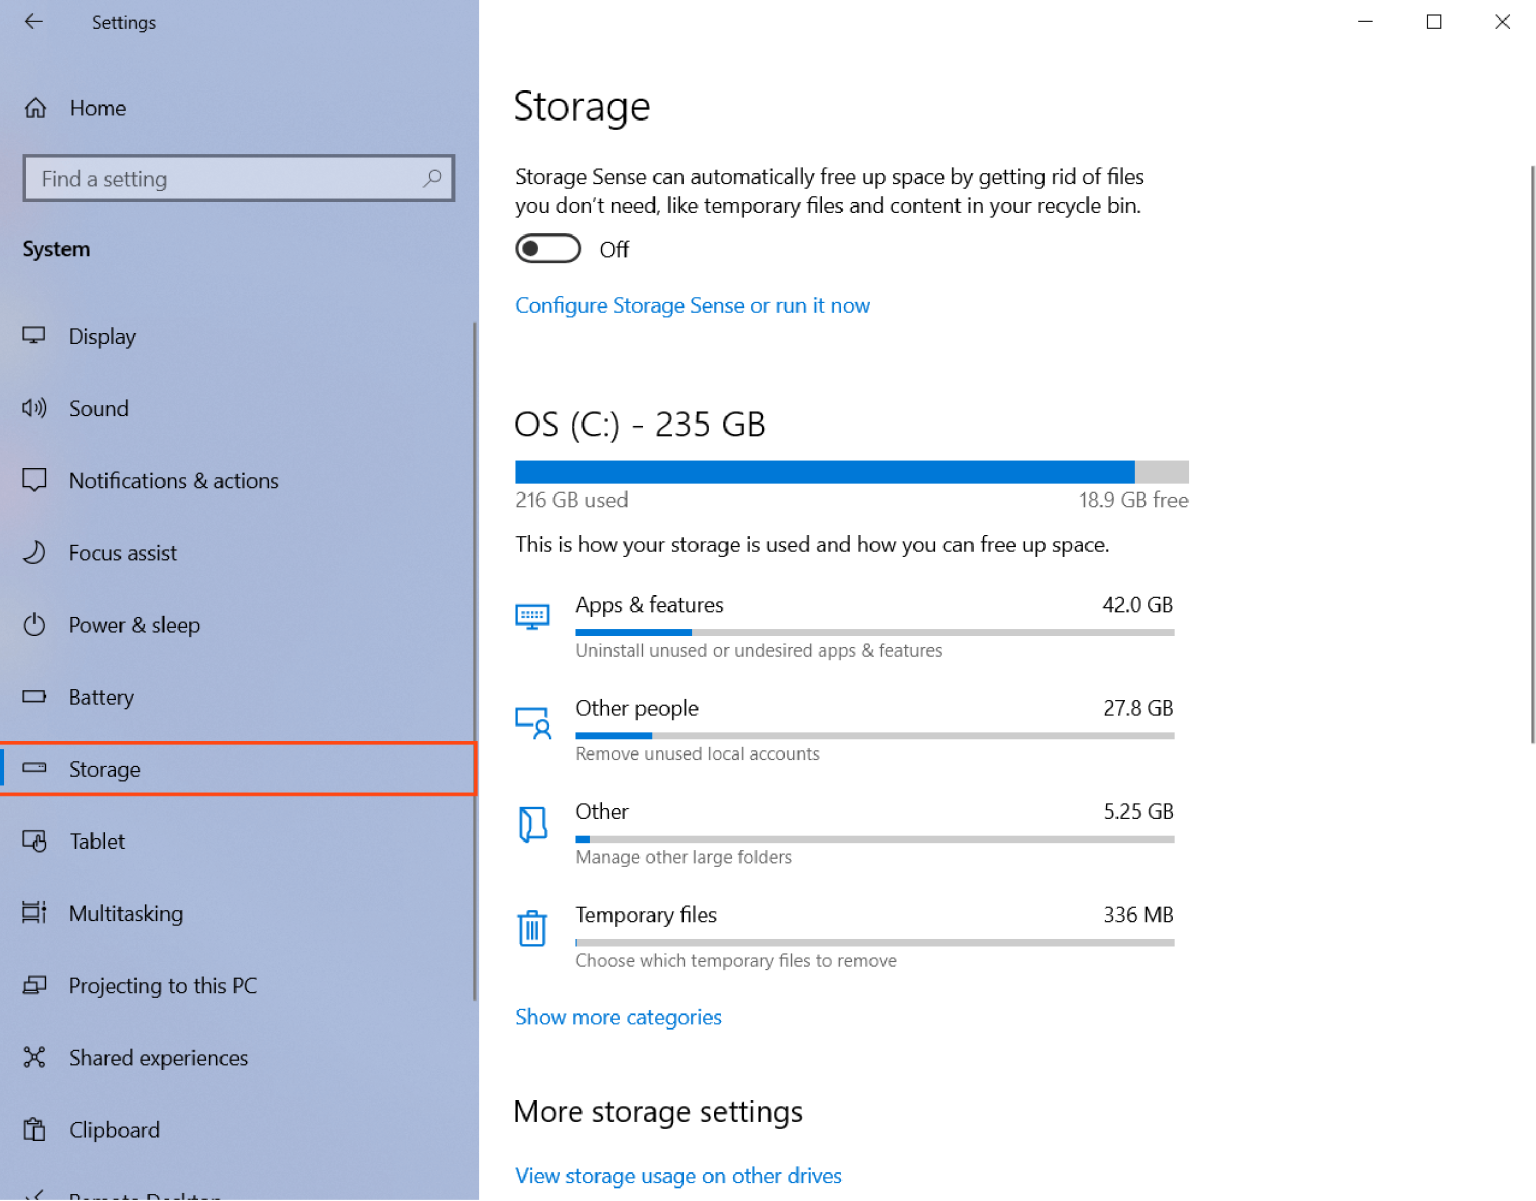This screenshot has width=1536, height=1201.
Task: Click the Battery icon in sidebar
Action: (x=35, y=697)
